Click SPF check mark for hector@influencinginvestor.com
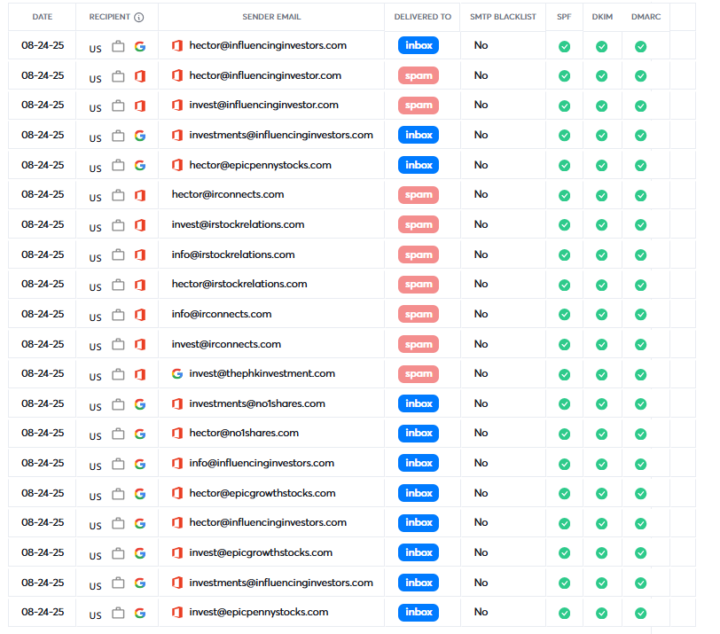The width and height of the screenshot is (720, 634). [564, 76]
